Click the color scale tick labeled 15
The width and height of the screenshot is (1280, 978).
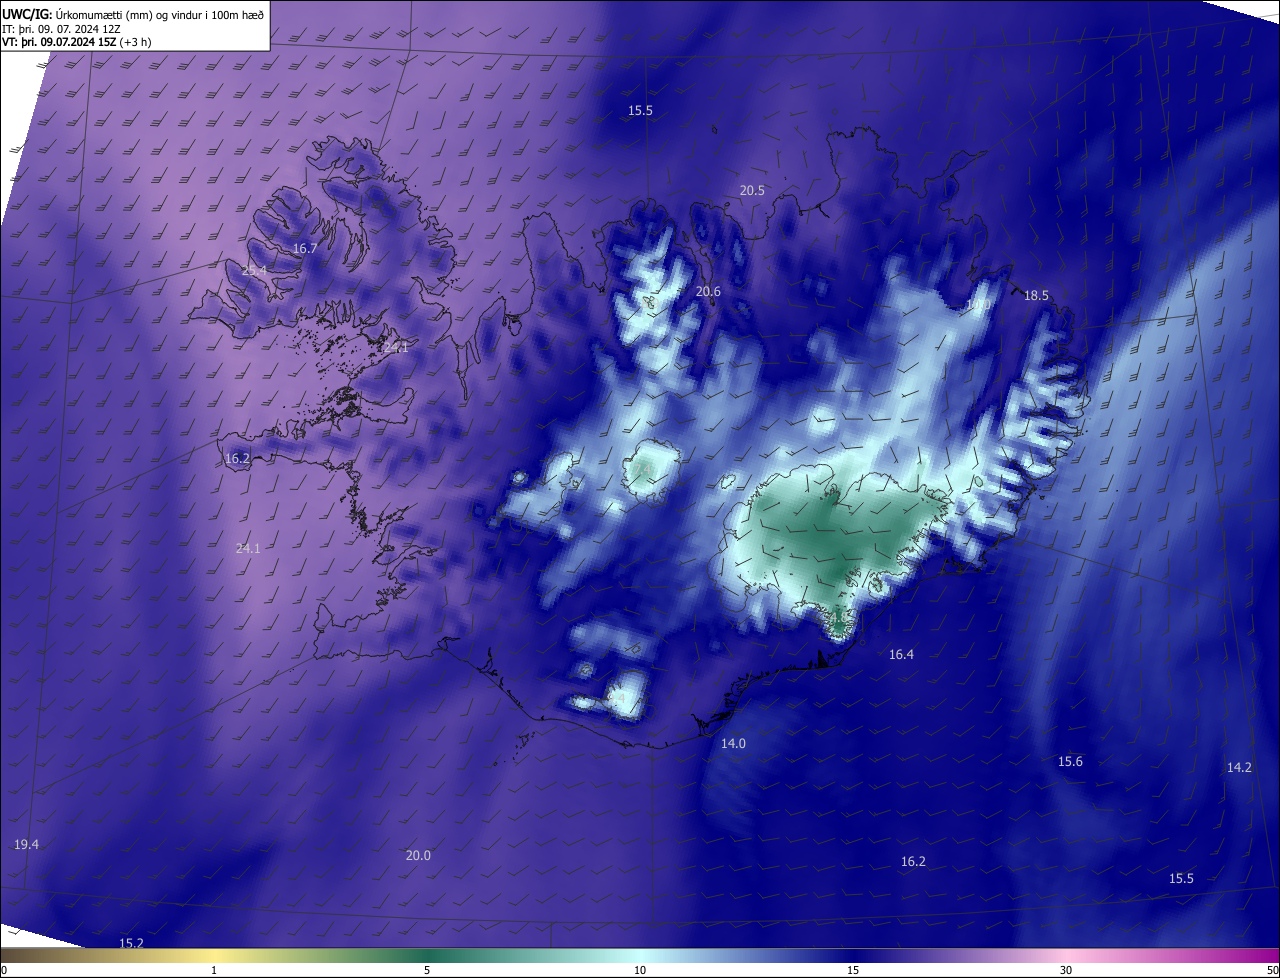coord(853,970)
